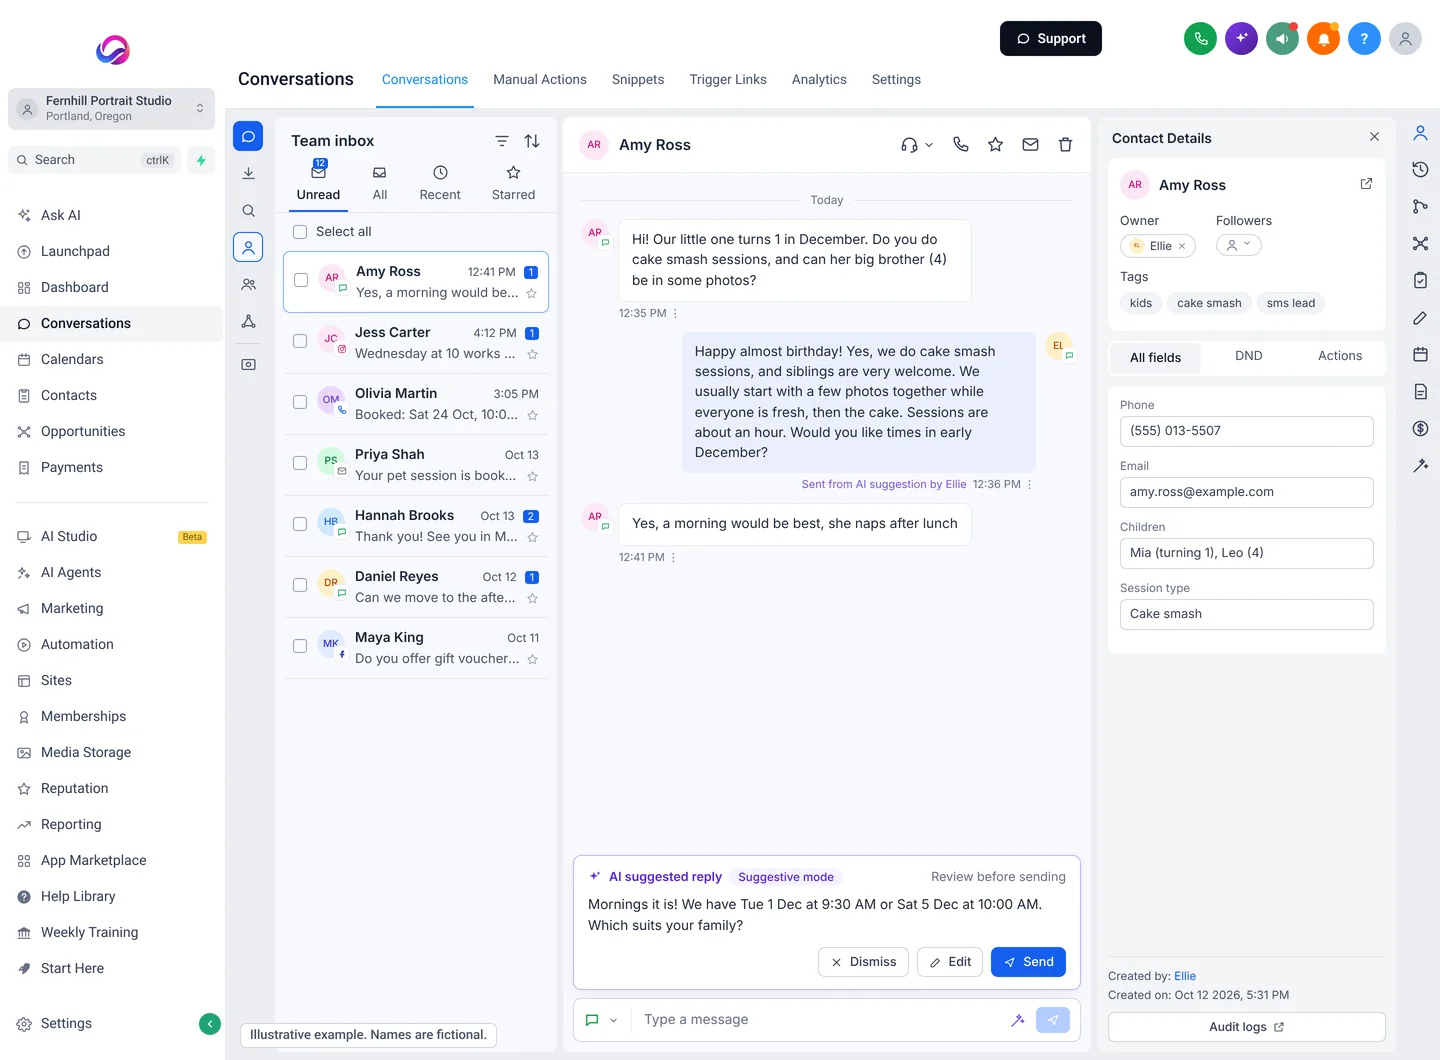Open the search icon in inbox rail

[x=248, y=211]
